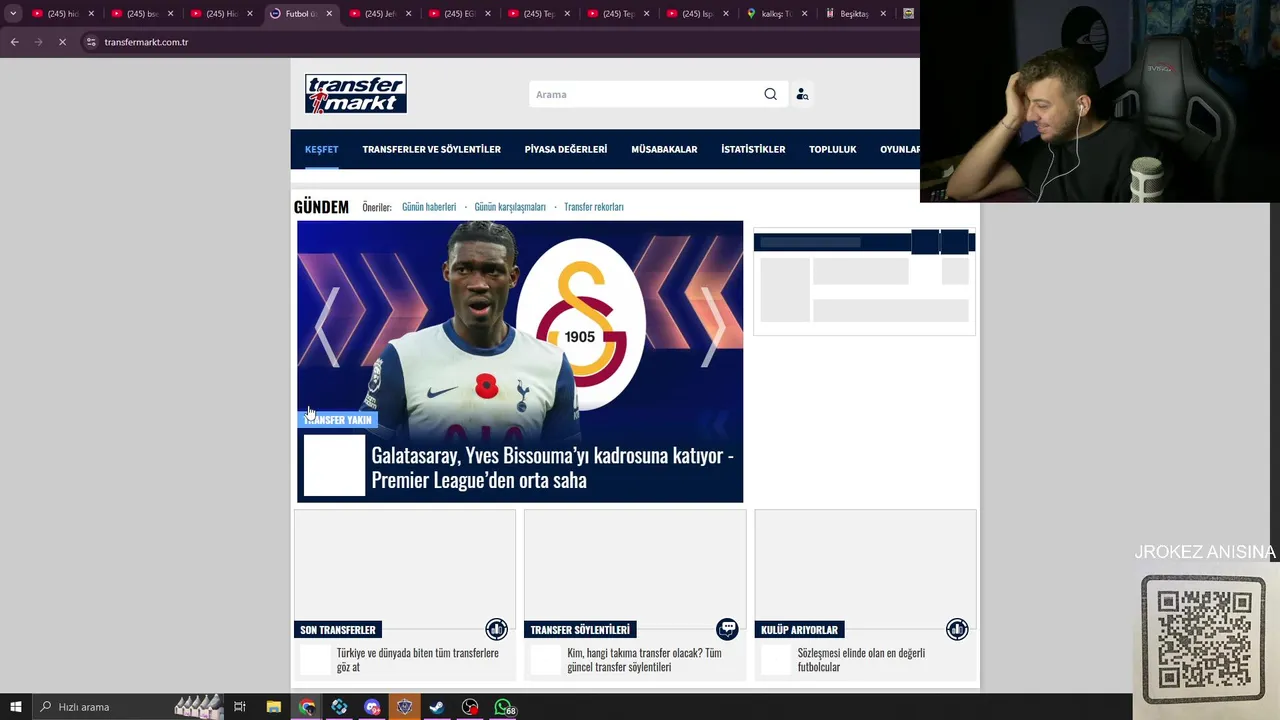Open the Topluluk menu

coord(833,149)
